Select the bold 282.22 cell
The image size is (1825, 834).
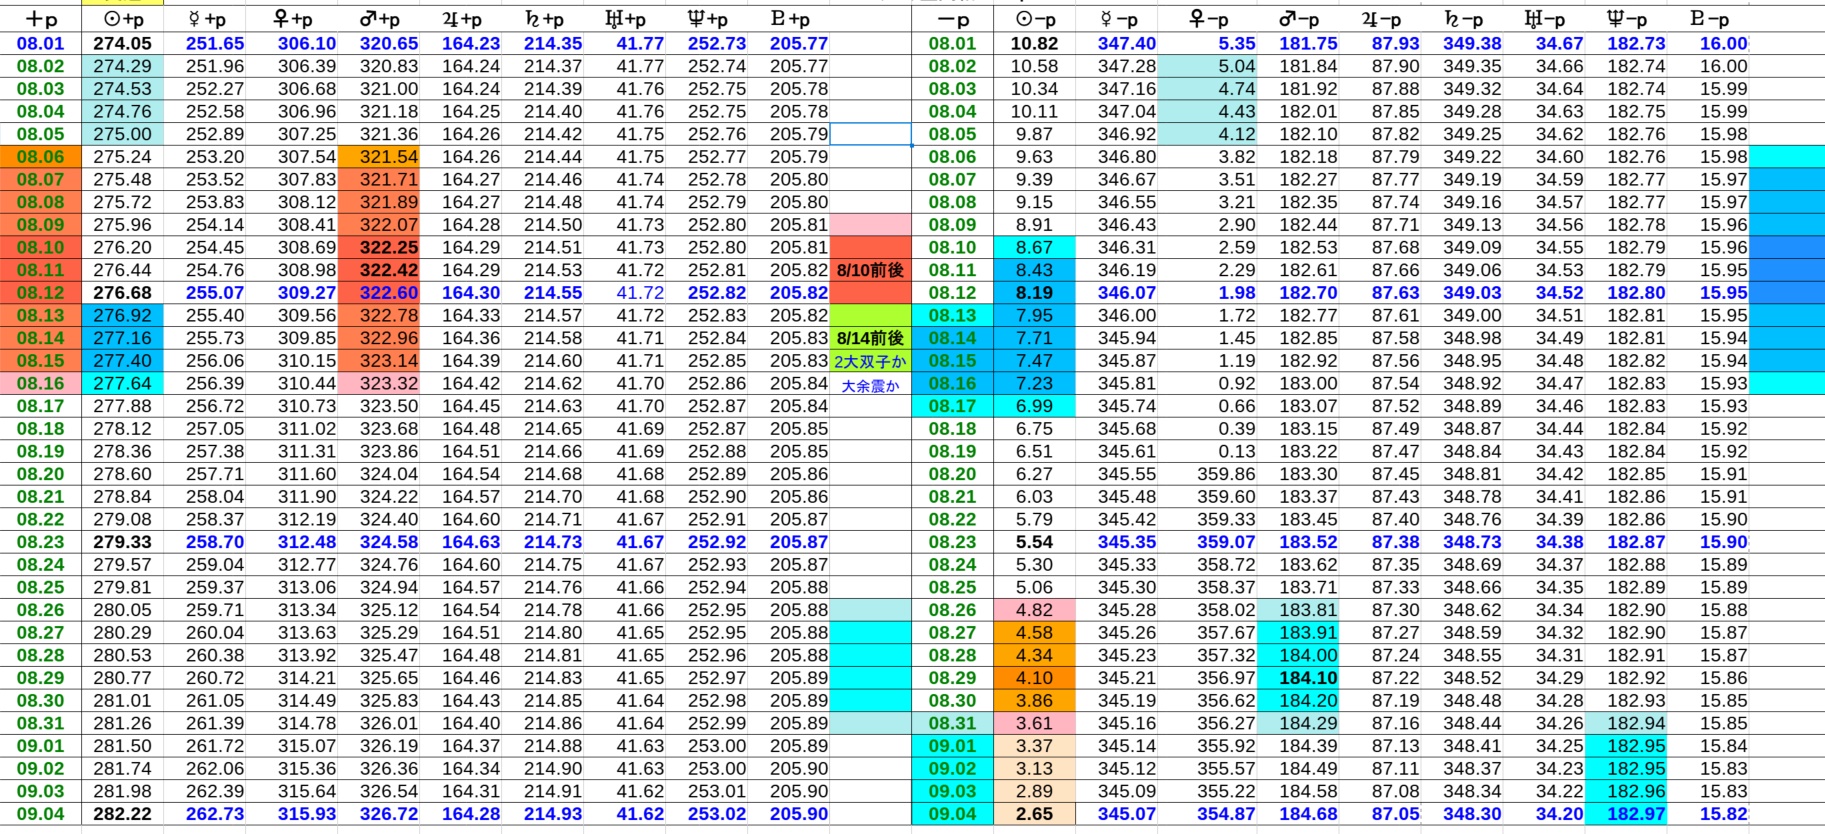(x=123, y=814)
